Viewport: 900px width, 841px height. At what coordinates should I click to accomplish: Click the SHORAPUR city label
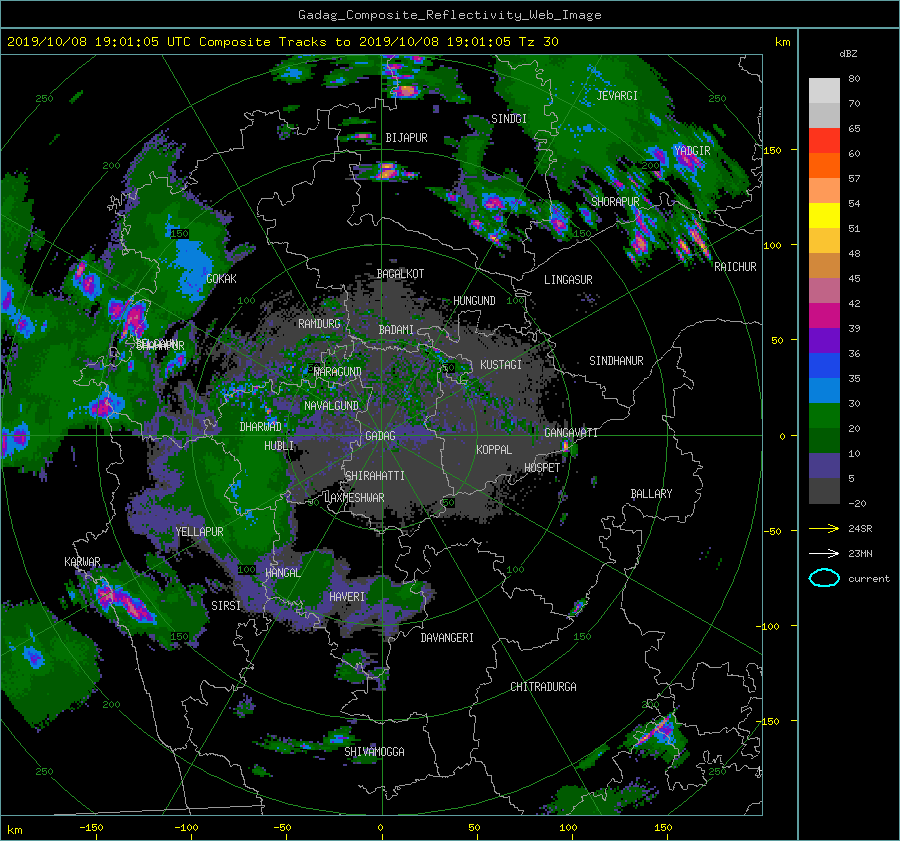point(615,202)
